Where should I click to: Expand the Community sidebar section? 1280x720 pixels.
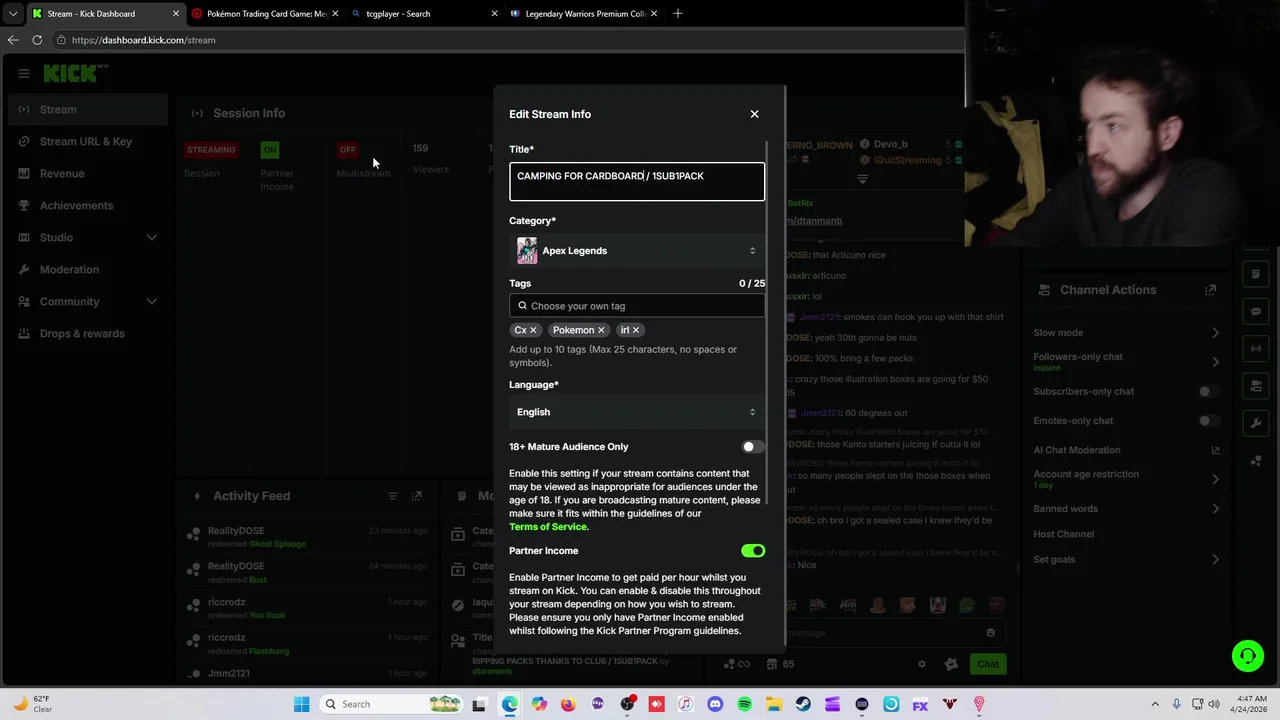pos(87,302)
